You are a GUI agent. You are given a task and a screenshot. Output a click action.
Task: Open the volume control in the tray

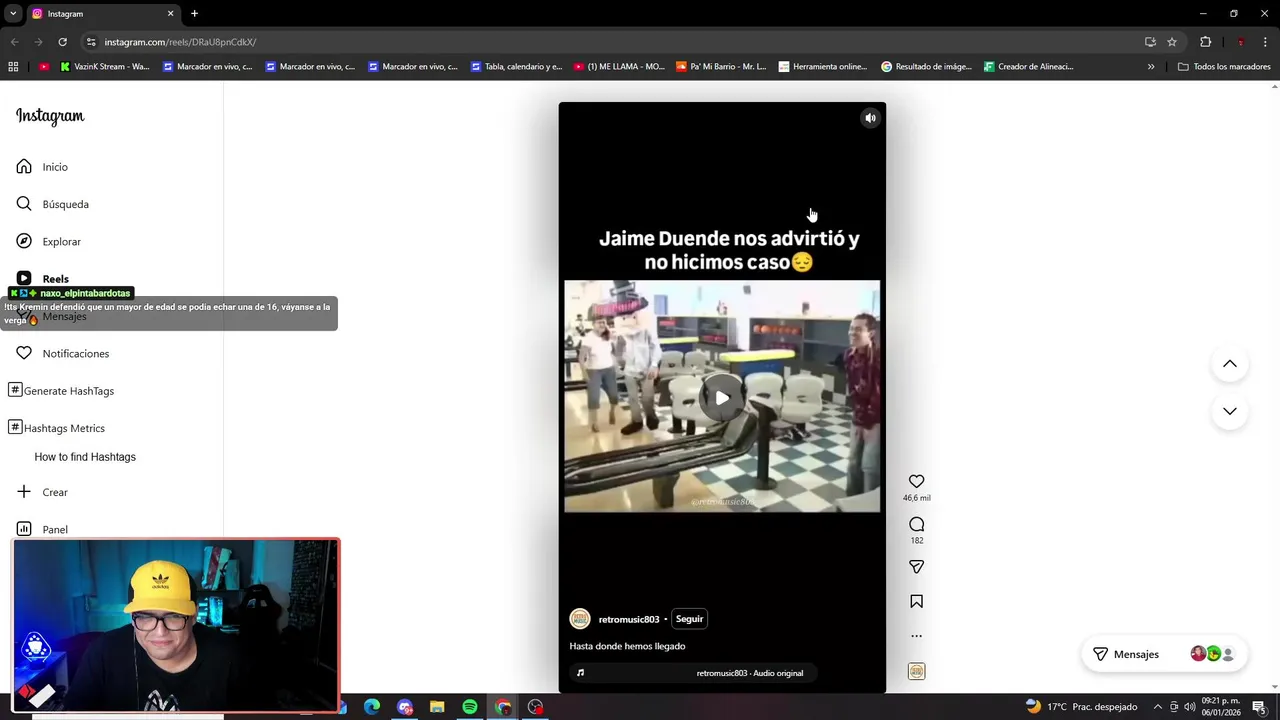1190,707
